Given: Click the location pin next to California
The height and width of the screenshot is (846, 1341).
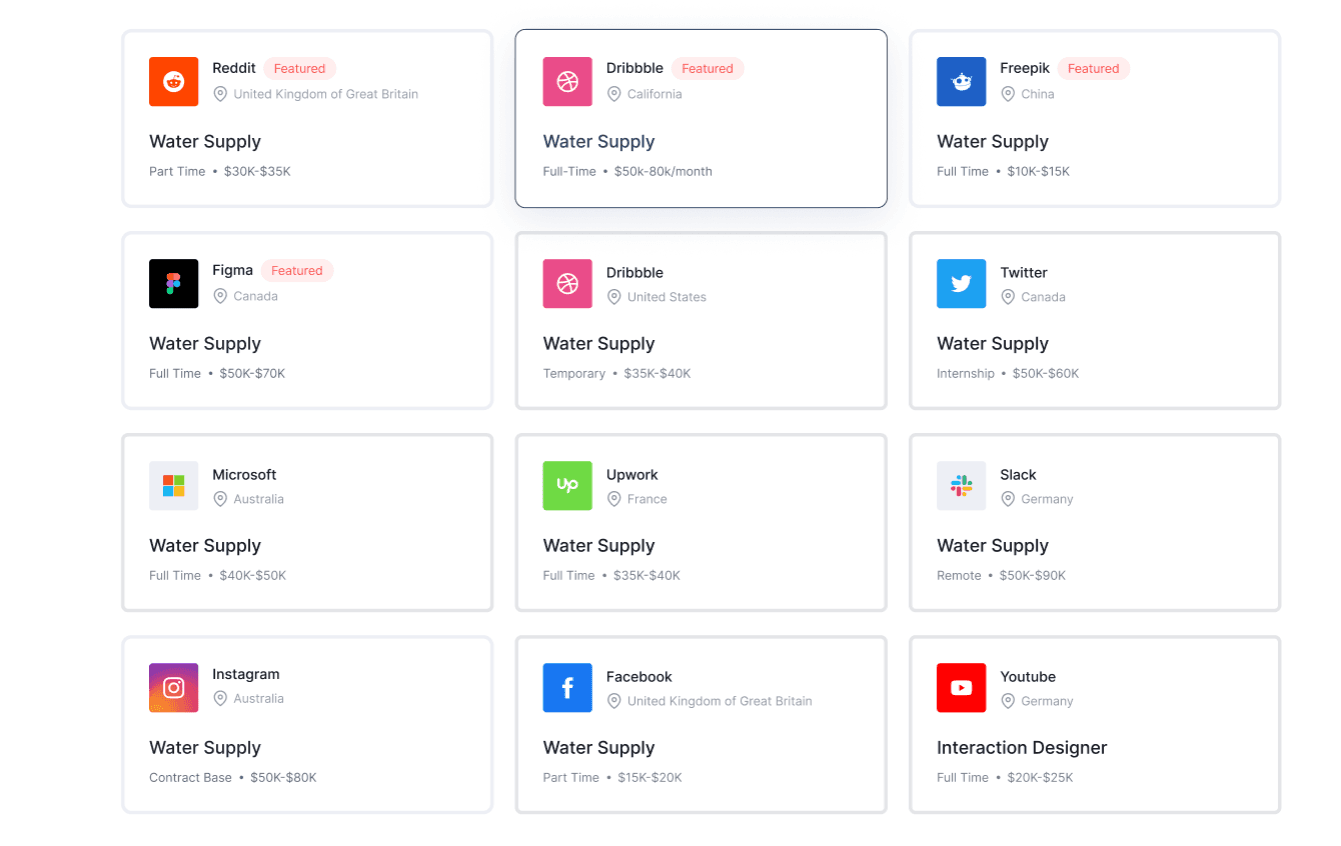Looking at the screenshot, I should coord(614,94).
